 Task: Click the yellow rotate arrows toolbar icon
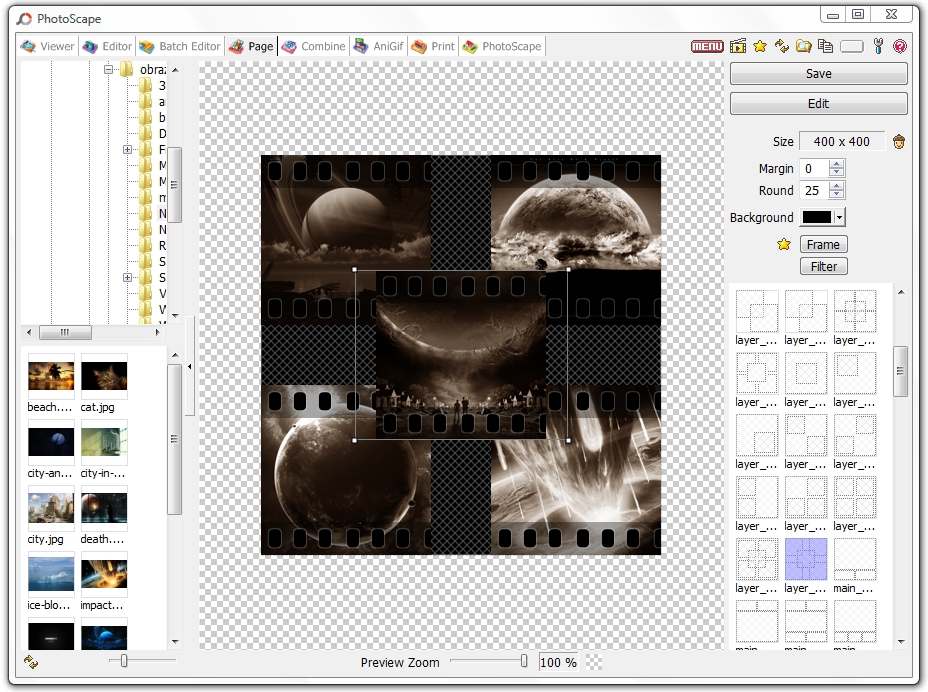(782, 46)
